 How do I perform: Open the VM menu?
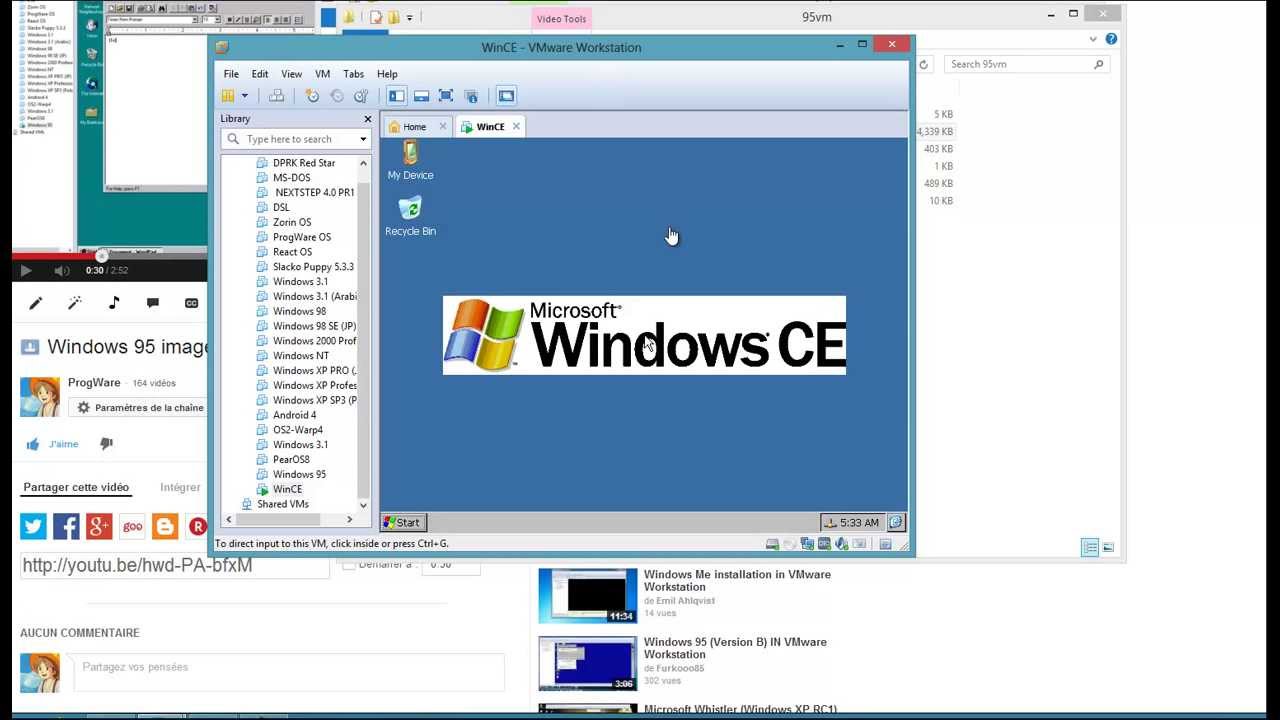tap(322, 73)
